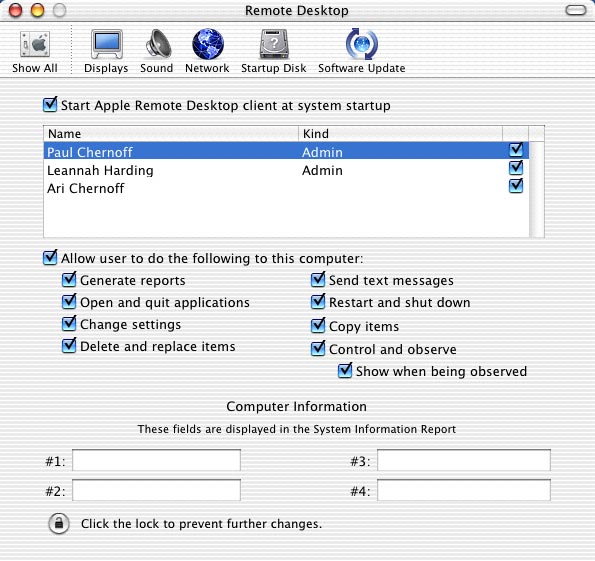
Task: Sort user list by Kind column header
Action: pos(401,134)
